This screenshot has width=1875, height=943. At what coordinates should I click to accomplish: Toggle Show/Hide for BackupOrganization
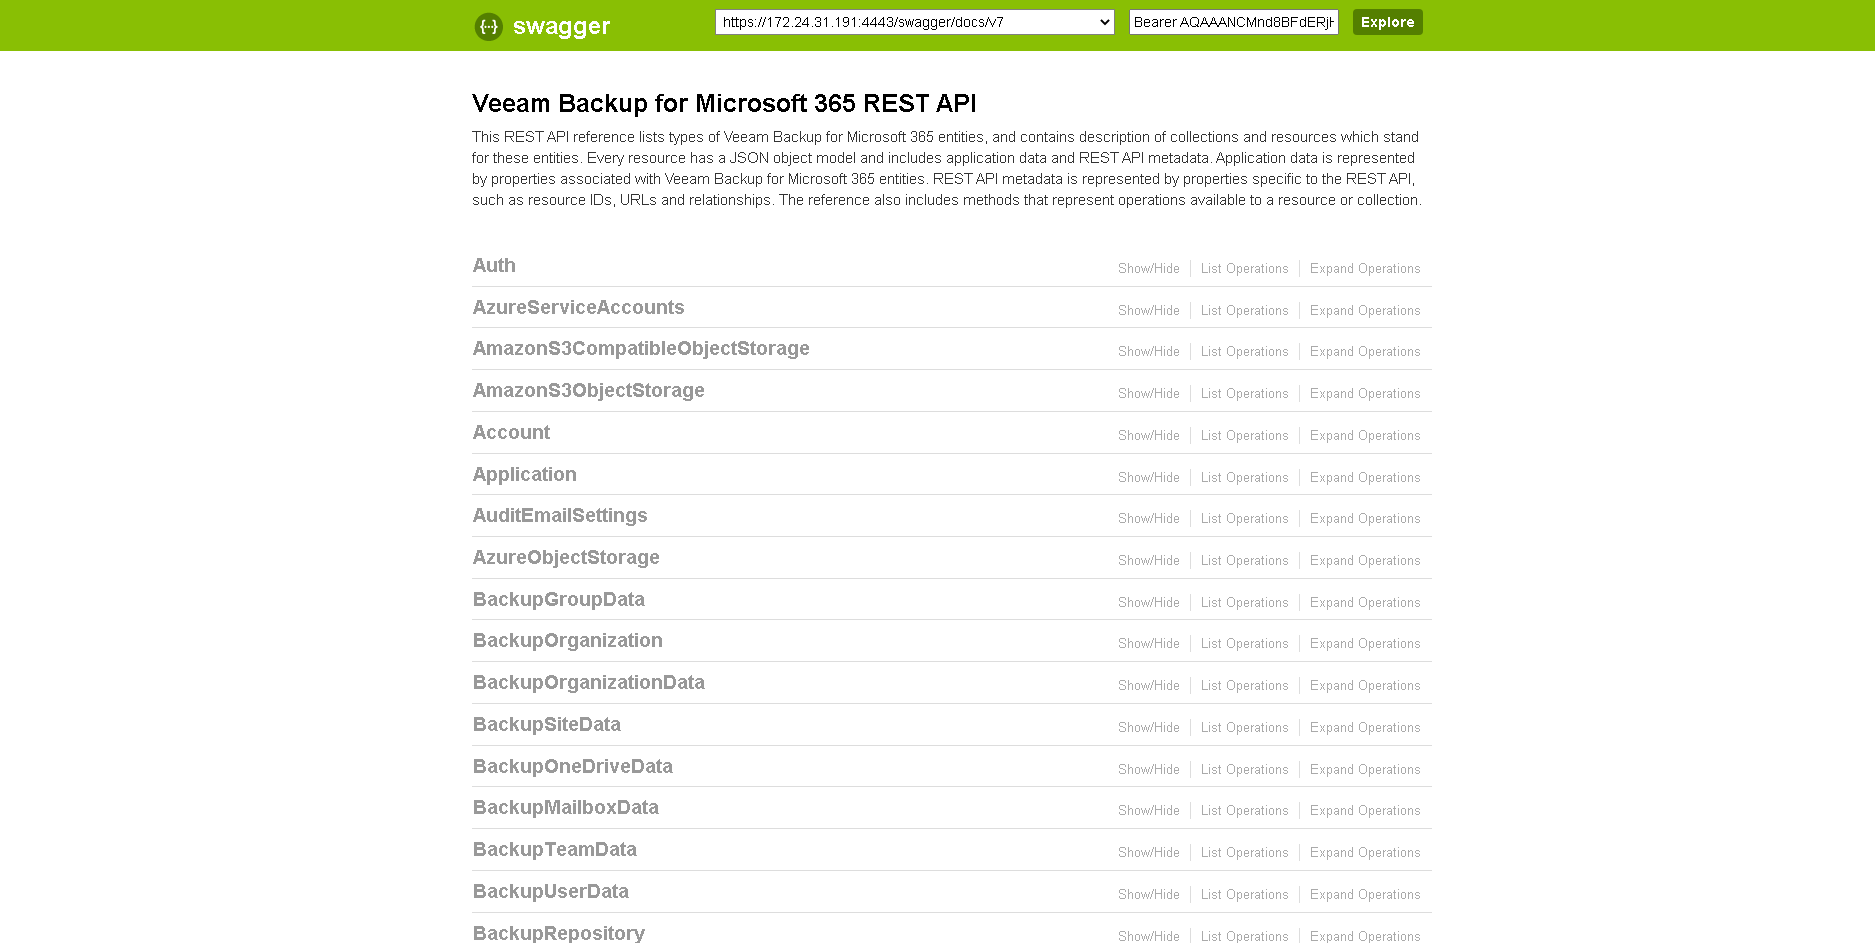click(1148, 644)
